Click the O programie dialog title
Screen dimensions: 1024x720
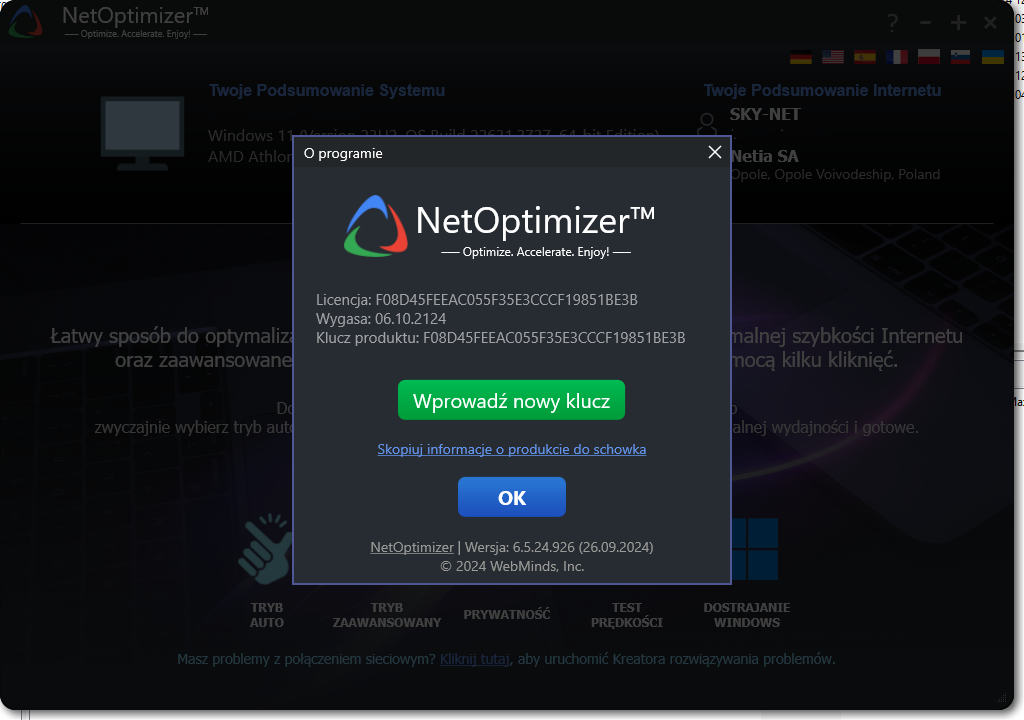(x=343, y=154)
